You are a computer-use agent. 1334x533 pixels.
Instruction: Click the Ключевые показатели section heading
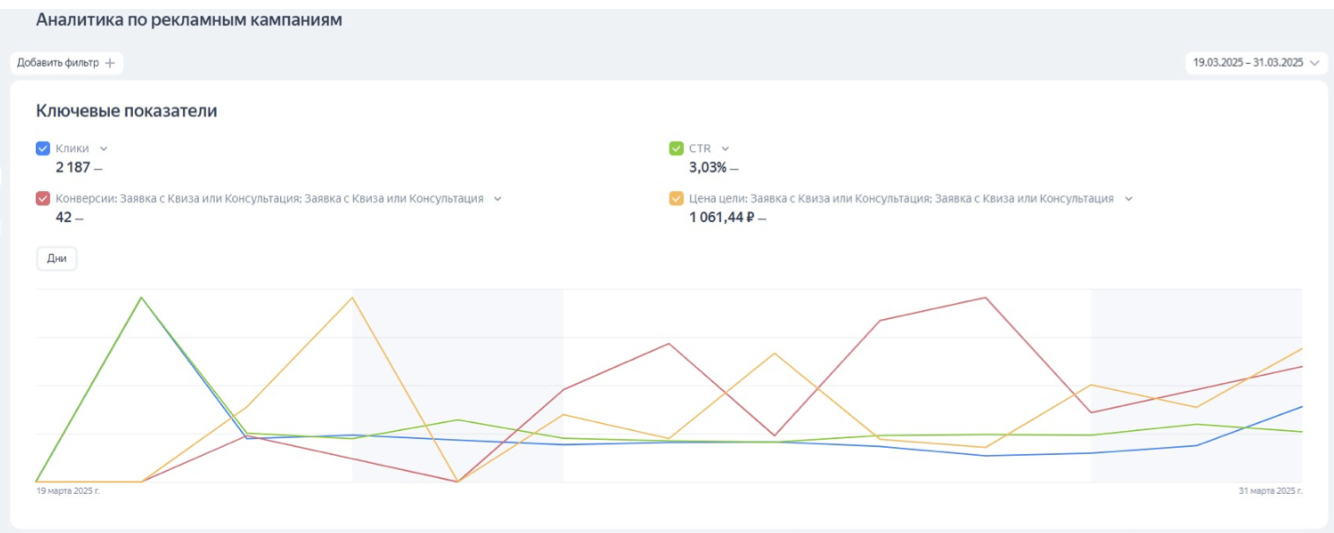pyautogui.click(x=126, y=111)
